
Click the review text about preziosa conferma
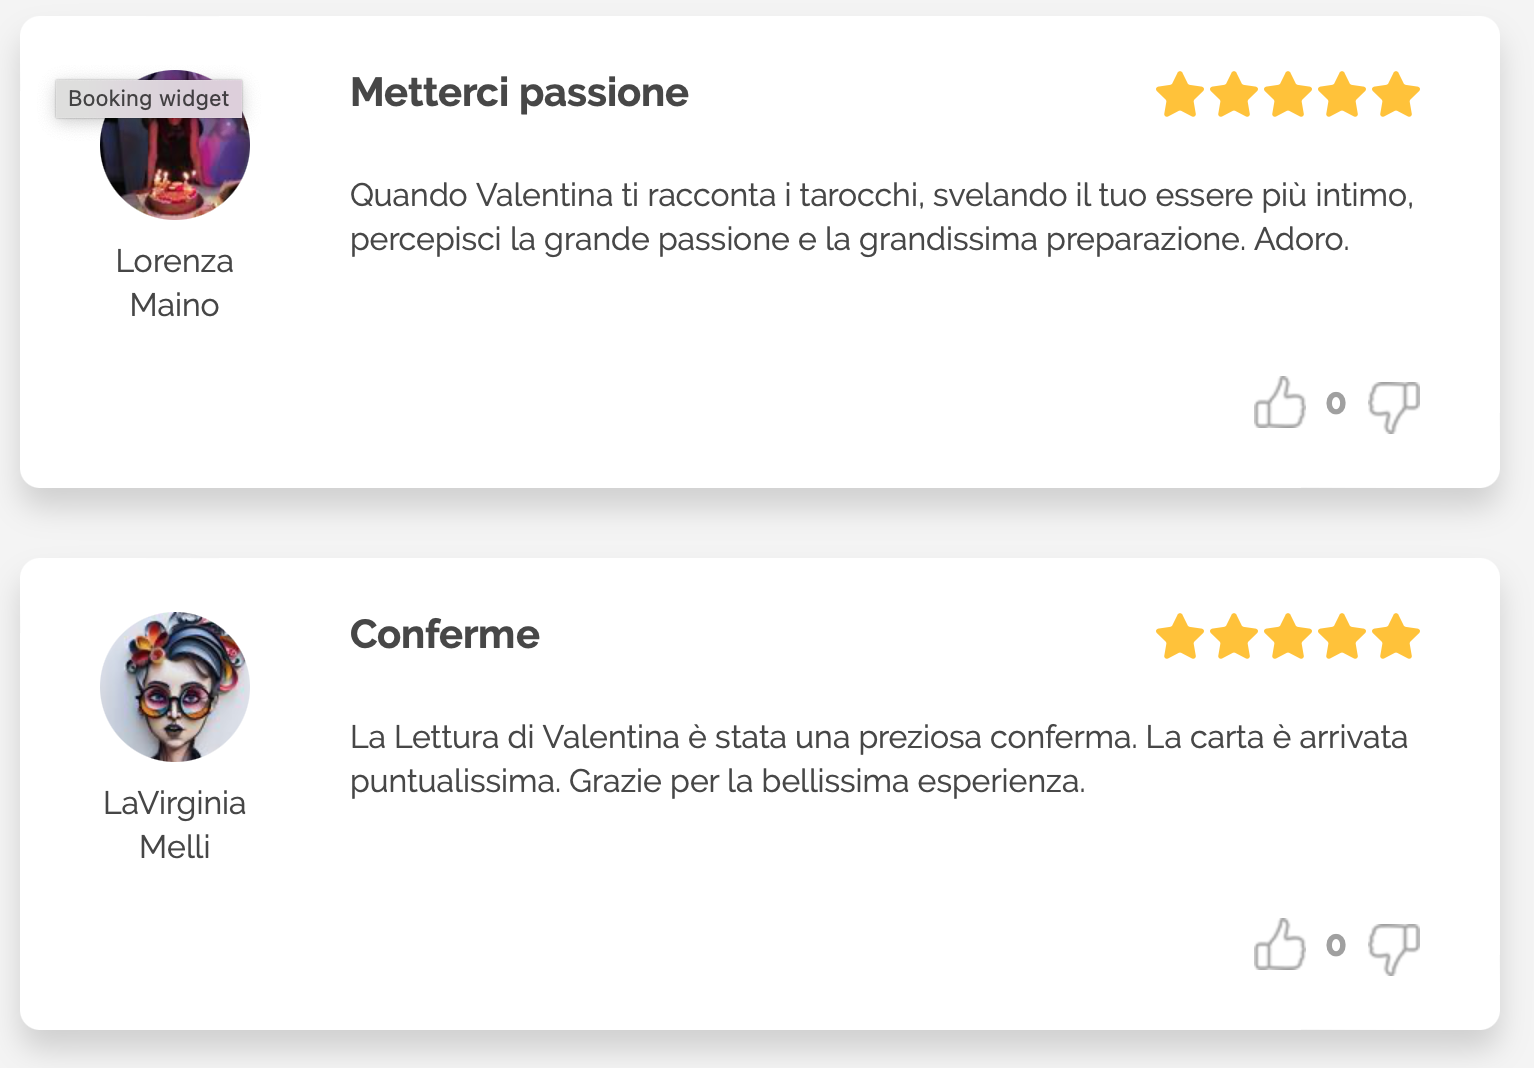(x=878, y=759)
